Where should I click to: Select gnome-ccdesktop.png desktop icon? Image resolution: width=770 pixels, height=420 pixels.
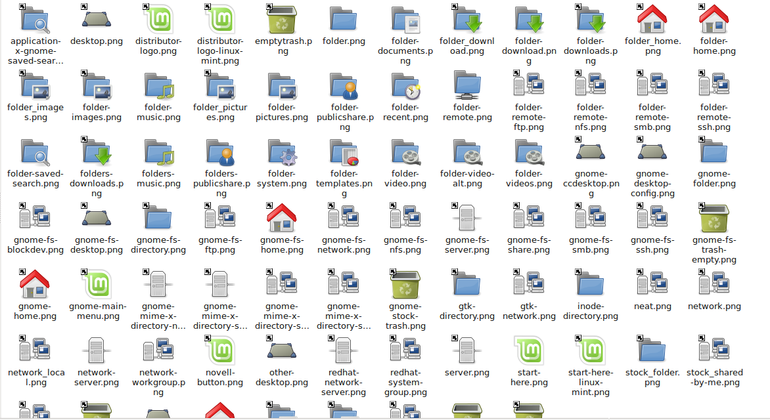pos(590,152)
